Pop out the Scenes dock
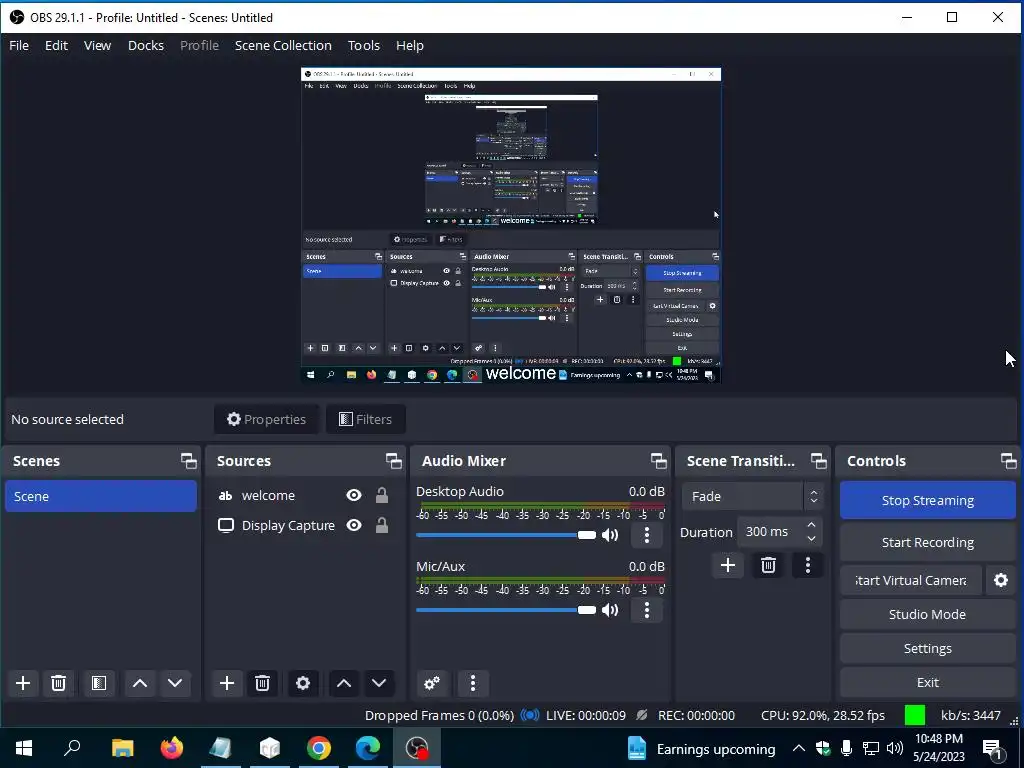The width and height of the screenshot is (1024, 768). coord(189,461)
